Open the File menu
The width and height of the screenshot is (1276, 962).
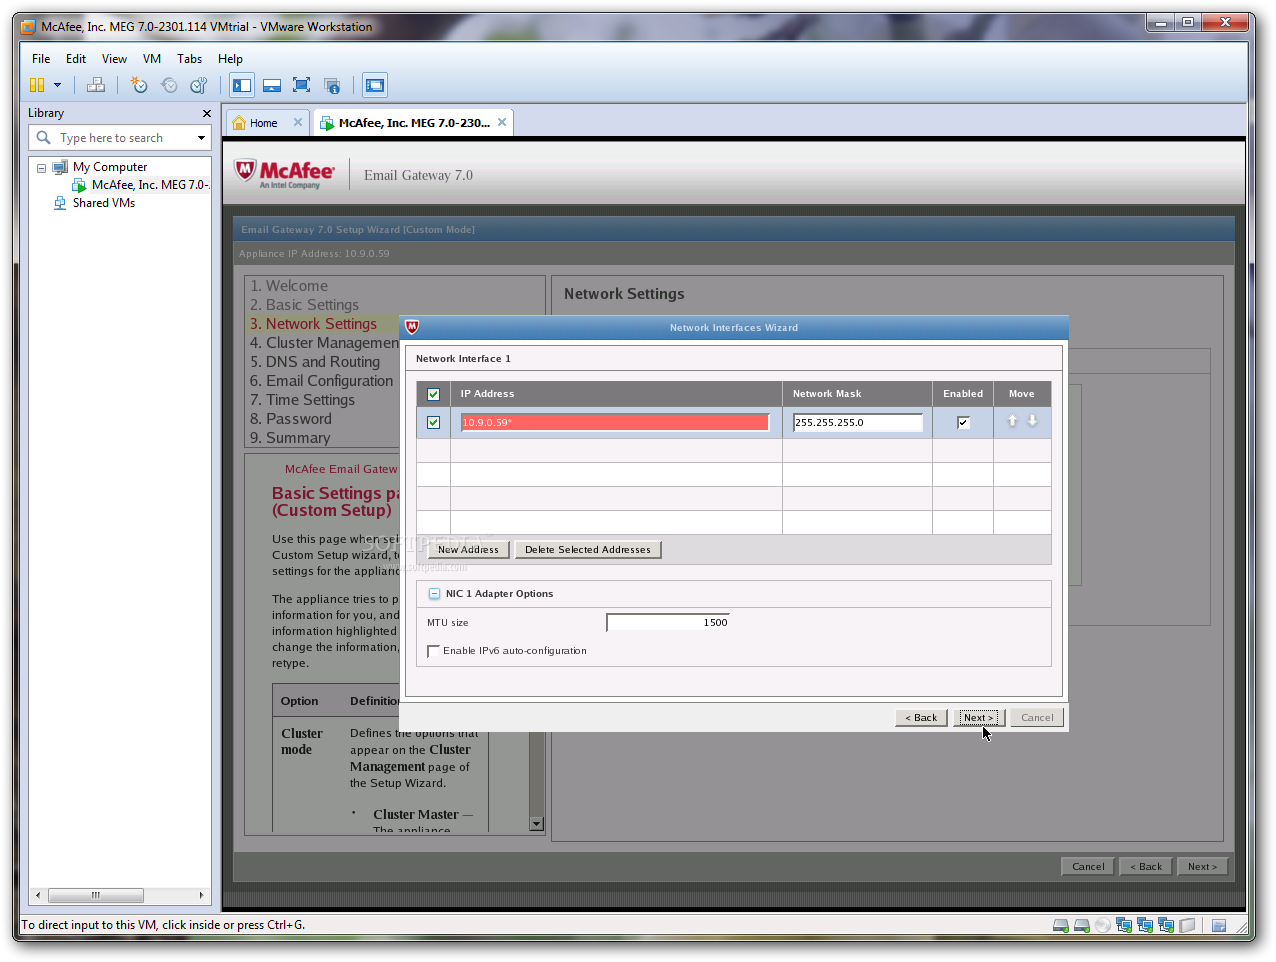[41, 59]
